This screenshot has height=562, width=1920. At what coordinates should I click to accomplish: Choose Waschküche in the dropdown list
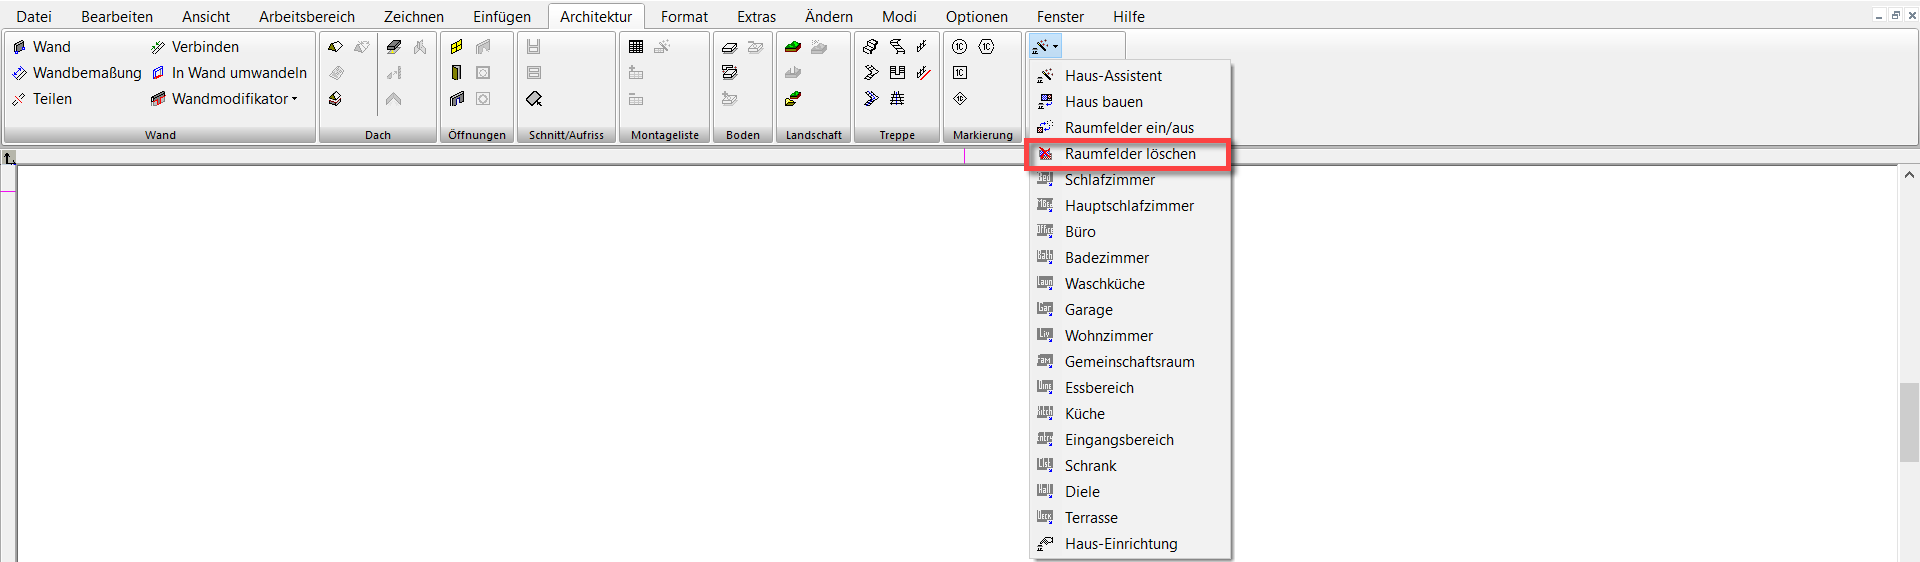pyautogui.click(x=1130, y=284)
